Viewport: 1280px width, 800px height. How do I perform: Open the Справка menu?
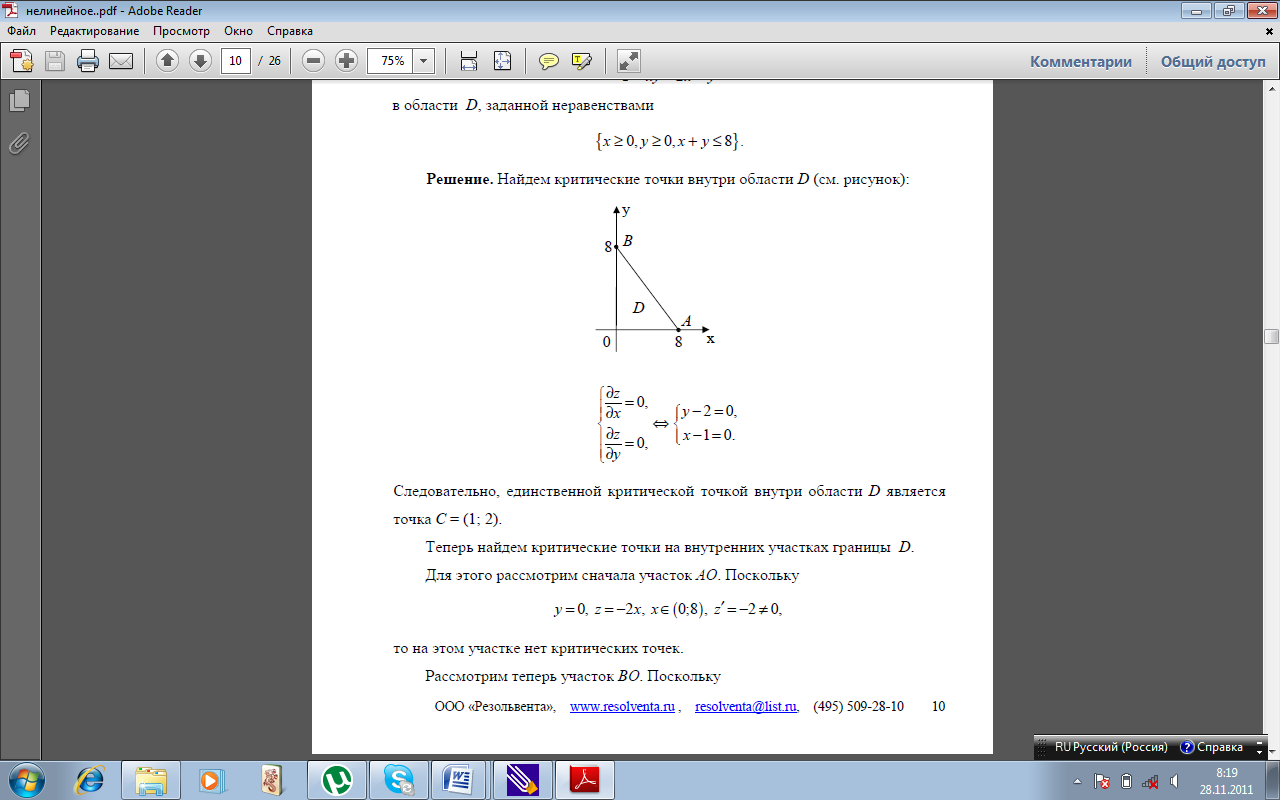[x=290, y=31]
